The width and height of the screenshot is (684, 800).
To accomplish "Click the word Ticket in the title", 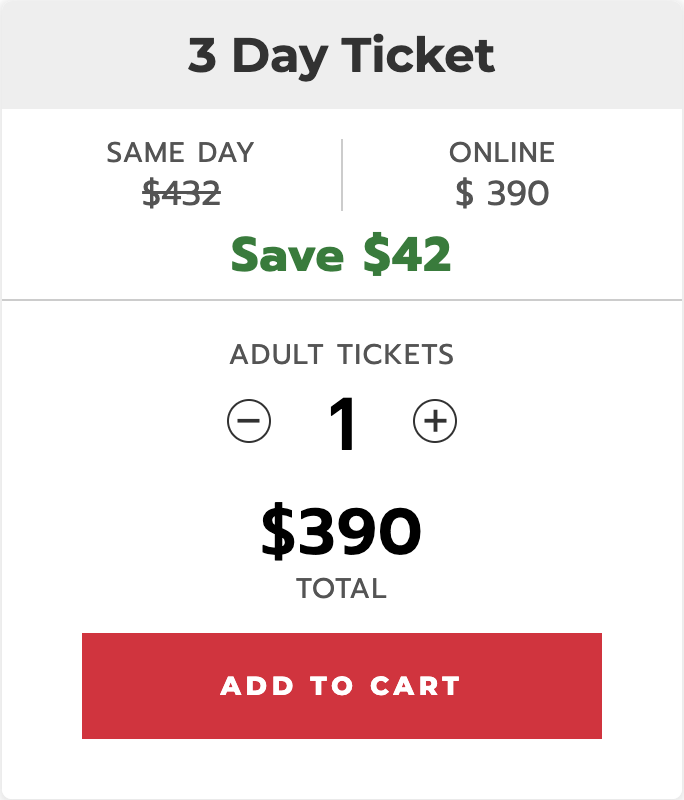I will tap(418, 55).
